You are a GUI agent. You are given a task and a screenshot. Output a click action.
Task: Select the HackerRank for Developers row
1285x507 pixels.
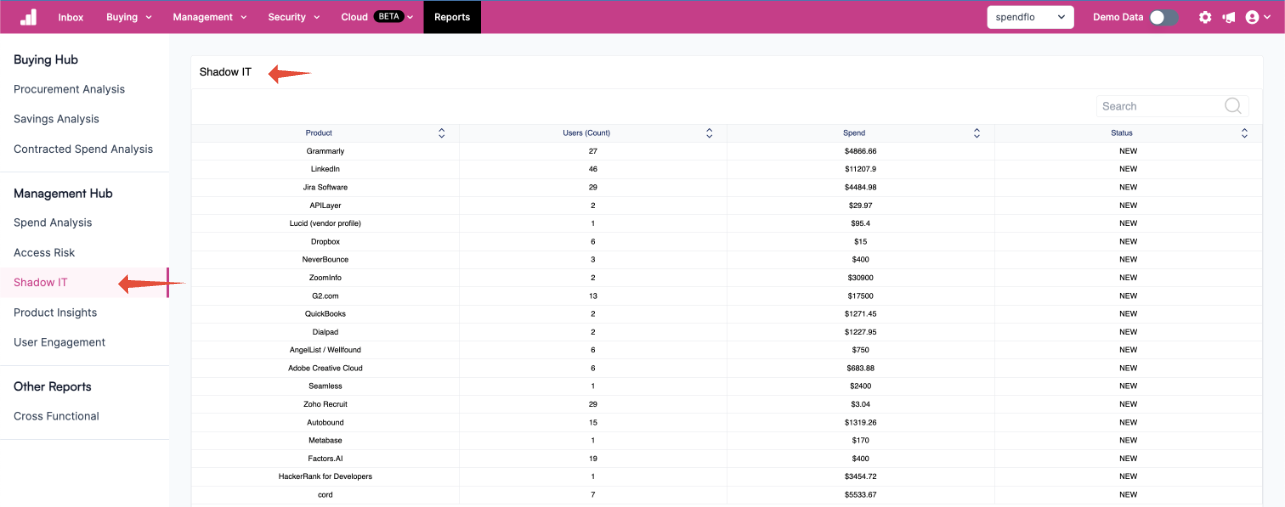pyautogui.click(x=727, y=476)
